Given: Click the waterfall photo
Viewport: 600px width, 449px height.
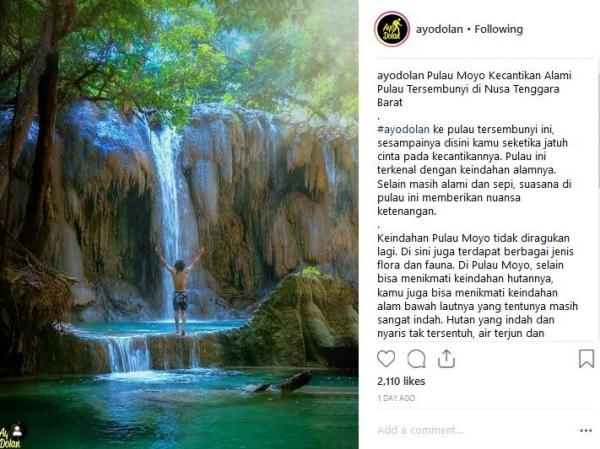Looking at the screenshot, I should 179,224.
